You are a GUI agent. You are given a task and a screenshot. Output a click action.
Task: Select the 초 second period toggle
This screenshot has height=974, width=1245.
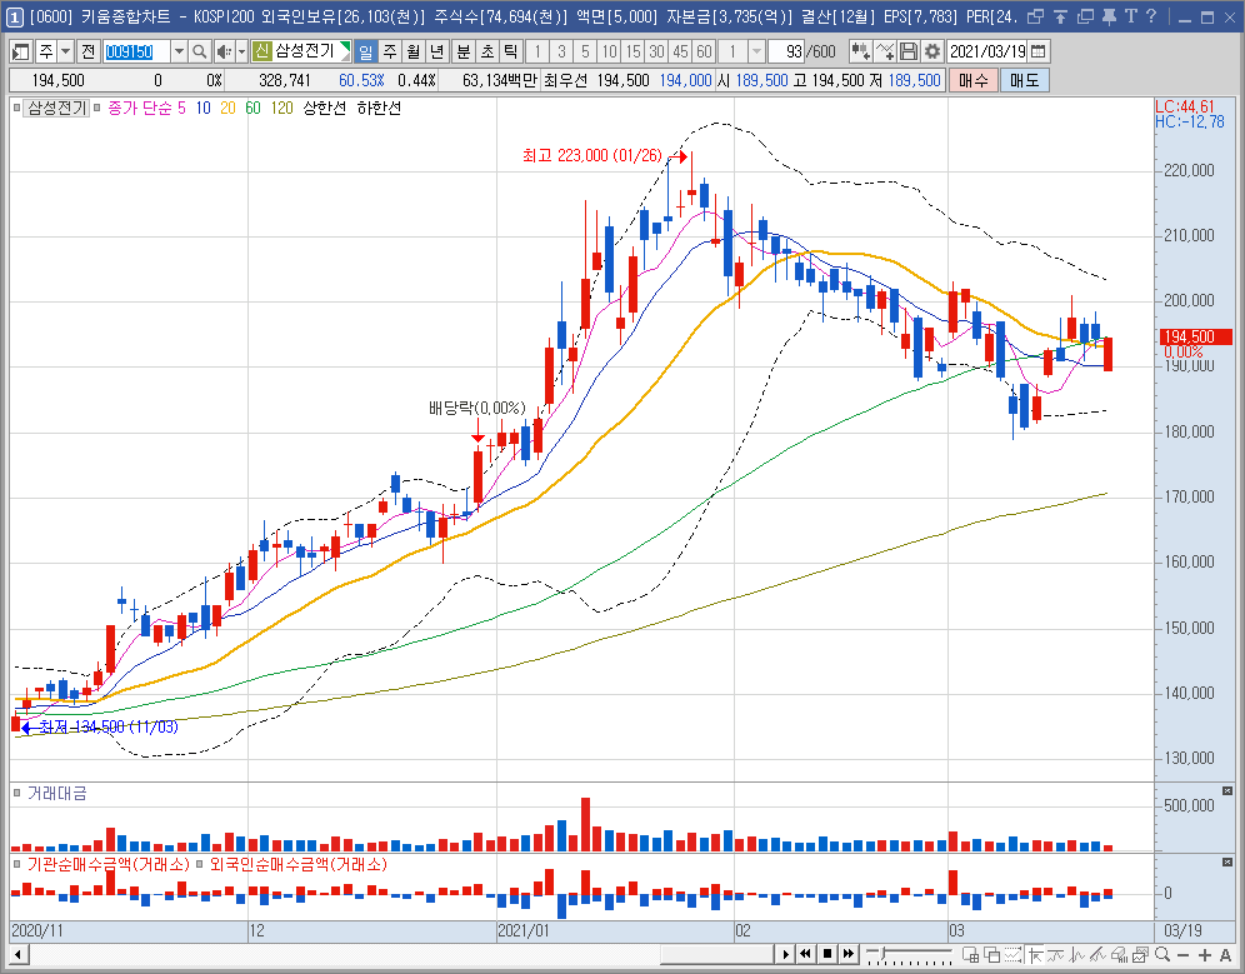(x=487, y=51)
